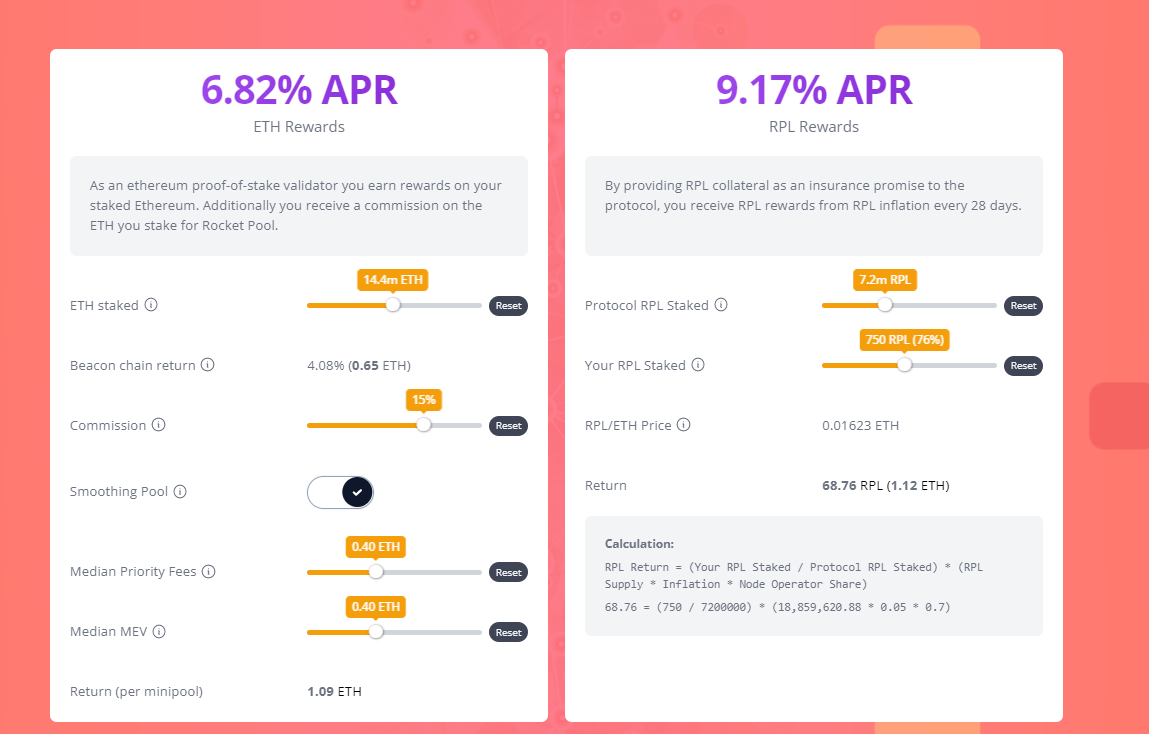Click info icon next to Smoothing Pool
Screen dimensions: 1149x734
[x=179, y=492]
